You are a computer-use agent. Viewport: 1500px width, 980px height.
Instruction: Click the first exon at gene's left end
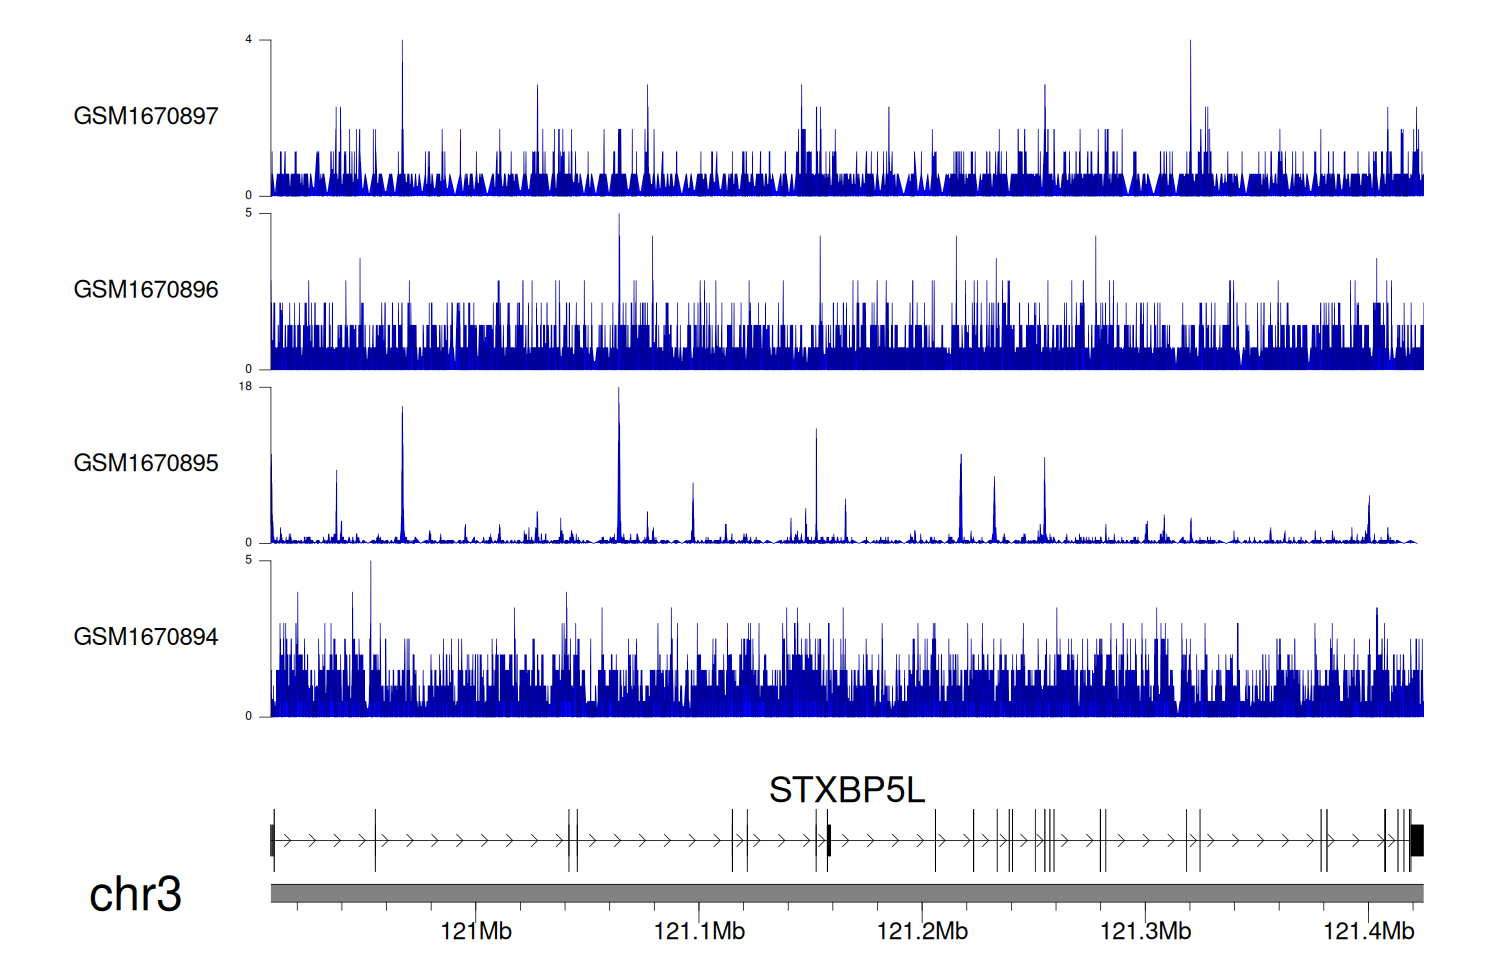tap(272, 840)
